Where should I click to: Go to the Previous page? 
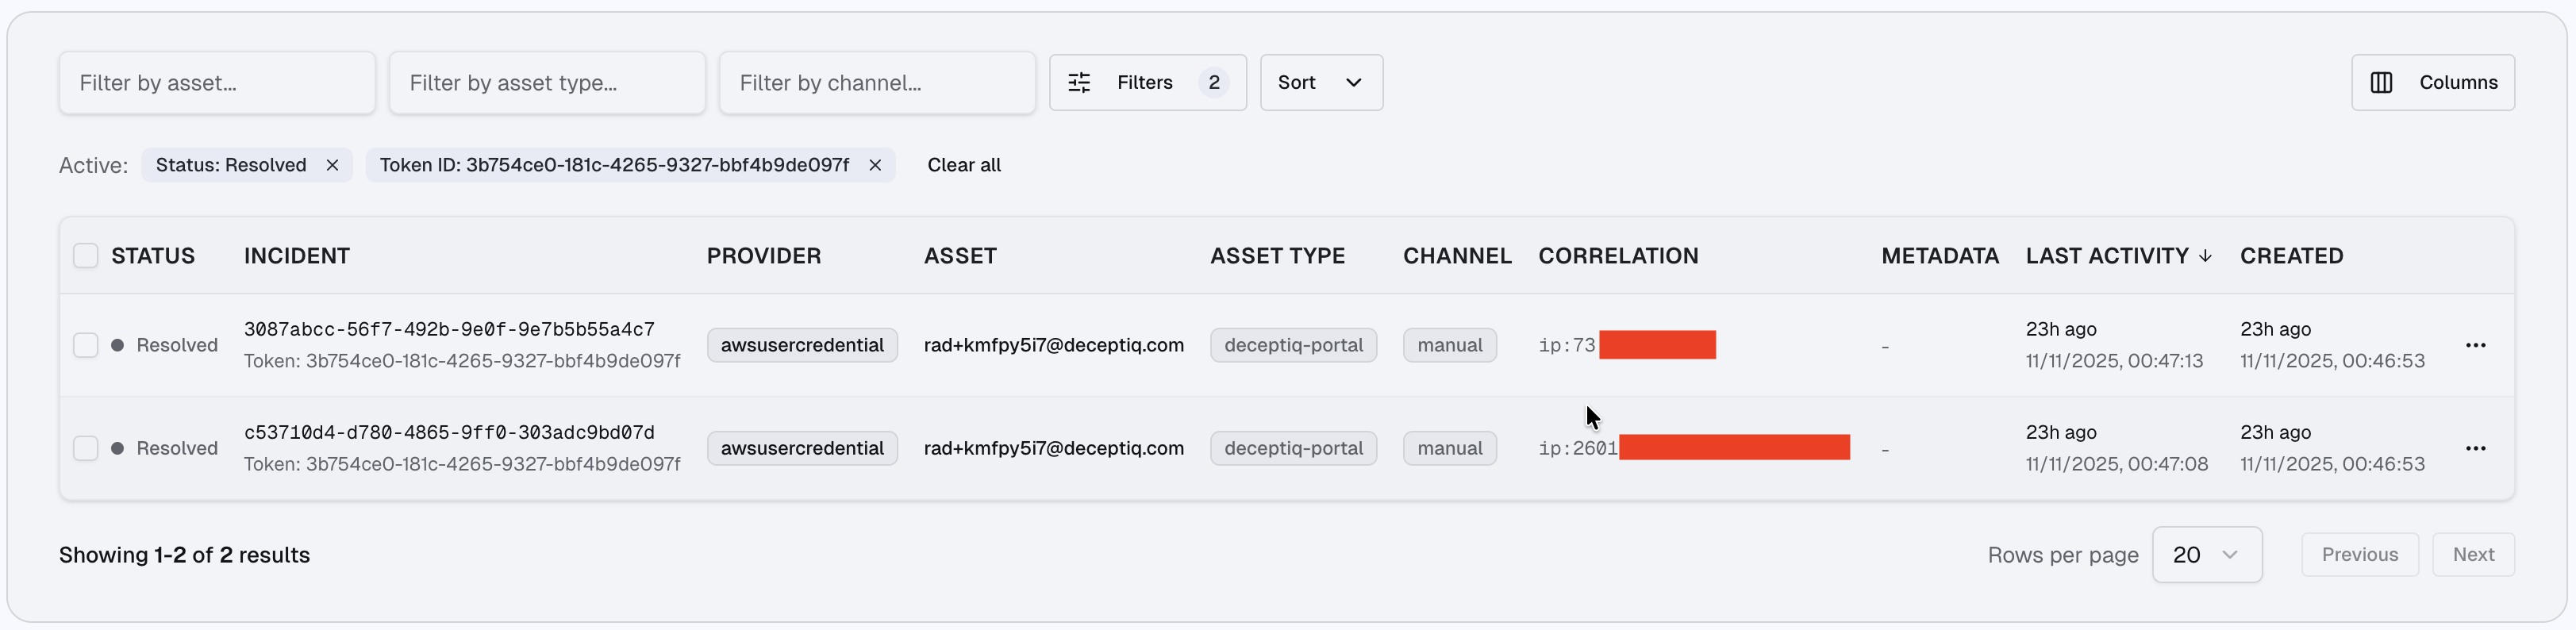tap(2359, 555)
